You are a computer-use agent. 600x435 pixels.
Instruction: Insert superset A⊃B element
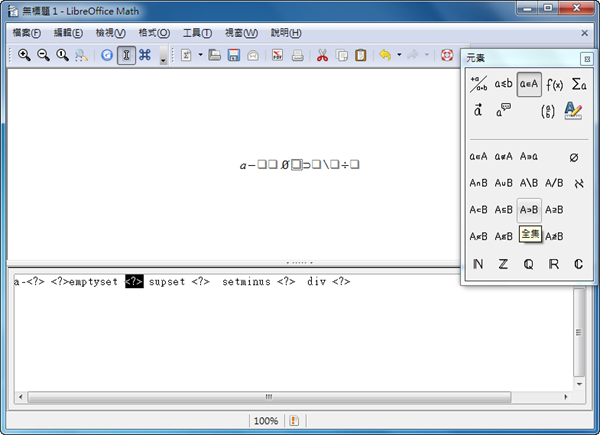529,210
